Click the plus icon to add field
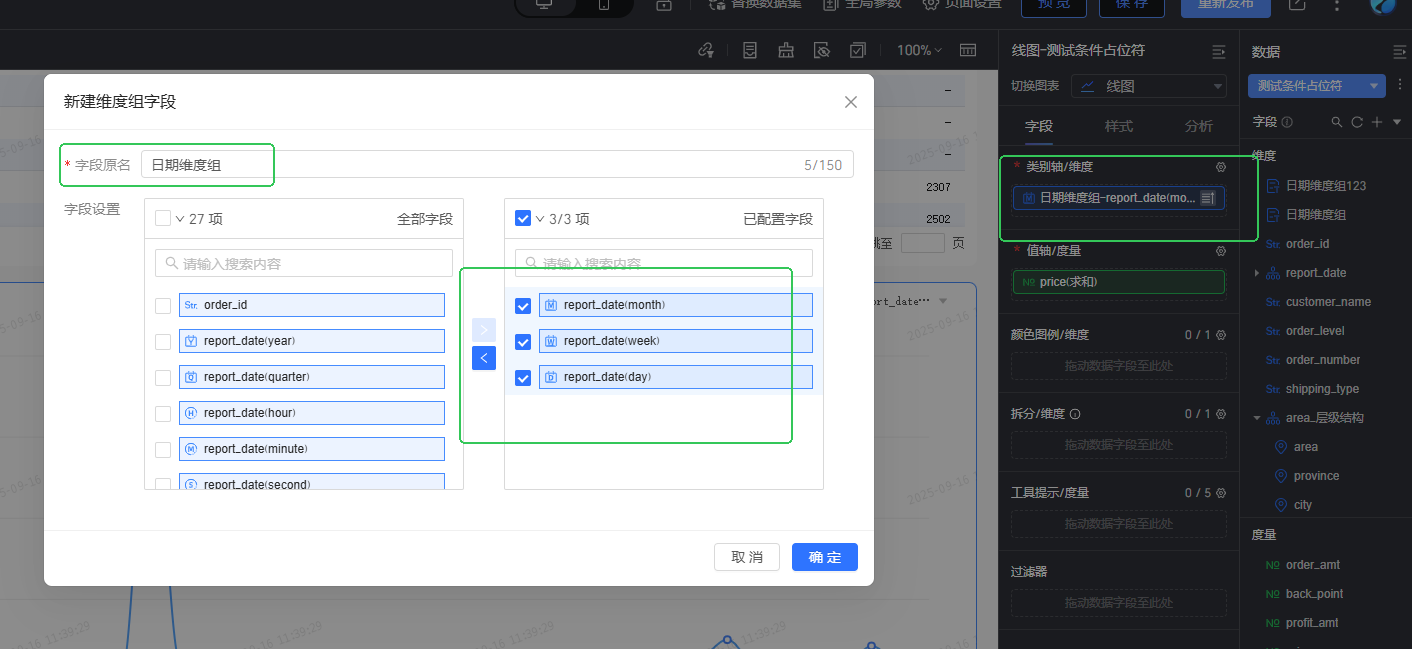Viewport: 1412px width, 649px height. [x=1377, y=122]
